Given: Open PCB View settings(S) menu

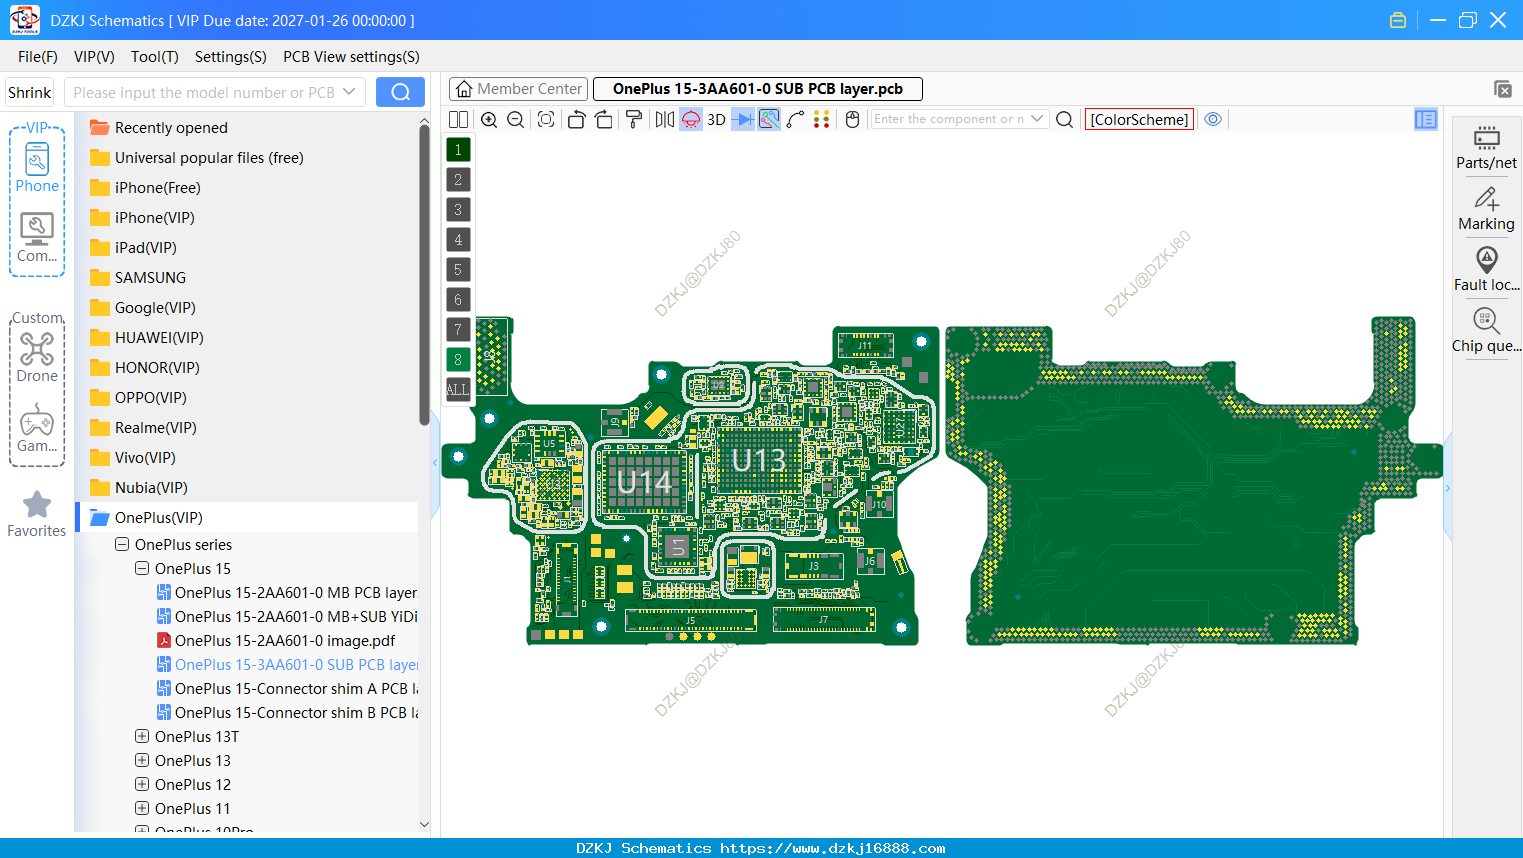Looking at the screenshot, I should (351, 57).
